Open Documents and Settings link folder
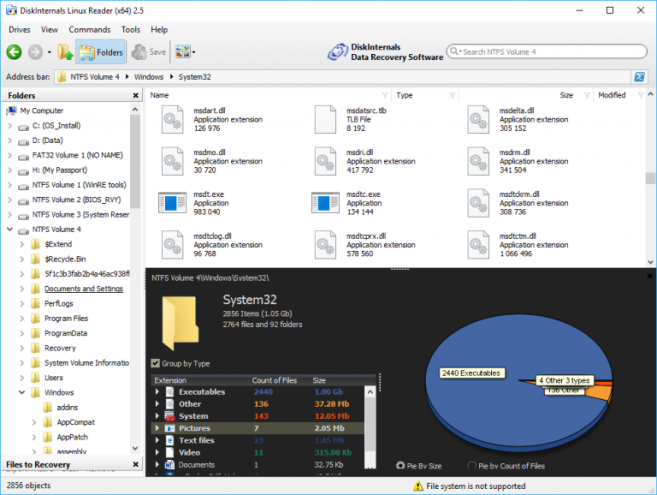This screenshot has height=495, width=657. click(84, 288)
